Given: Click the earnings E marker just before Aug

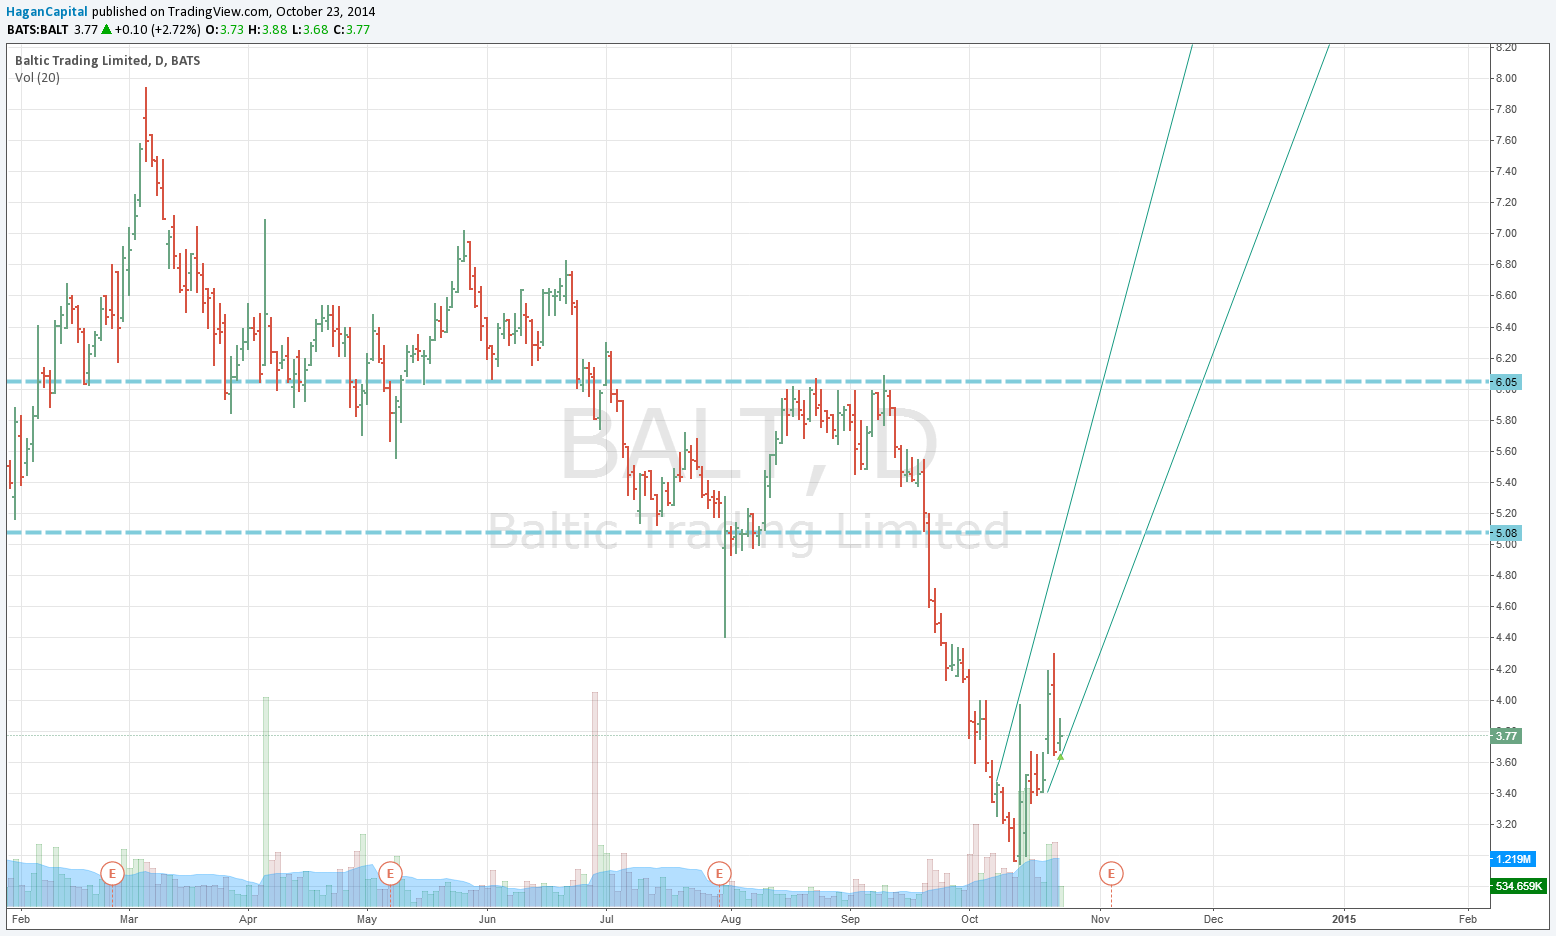Looking at the screenshot, I should pyautogui.click(x=719, y=873).
